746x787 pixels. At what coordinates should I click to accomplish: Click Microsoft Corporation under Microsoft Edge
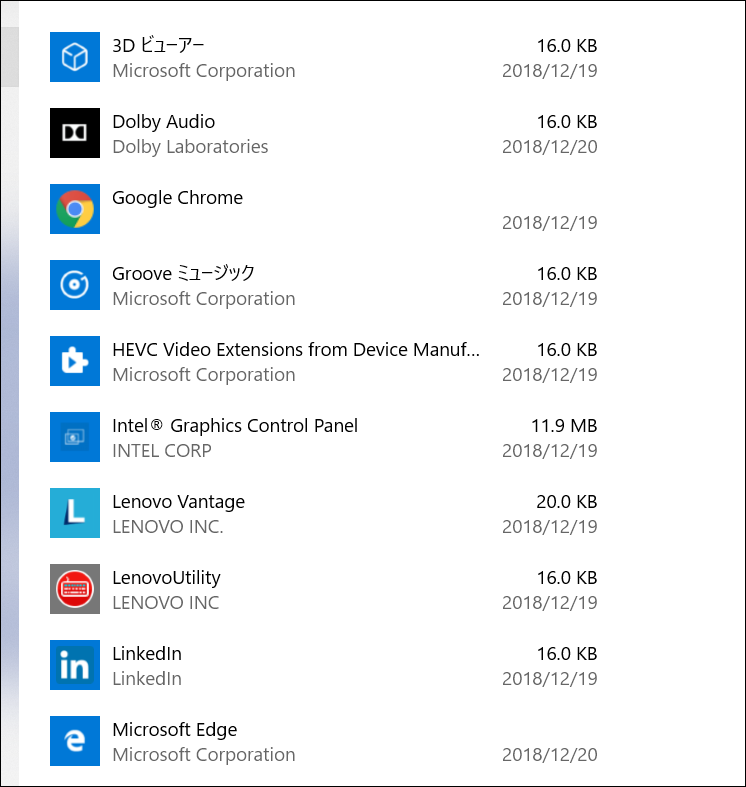(x=204, y=755)
